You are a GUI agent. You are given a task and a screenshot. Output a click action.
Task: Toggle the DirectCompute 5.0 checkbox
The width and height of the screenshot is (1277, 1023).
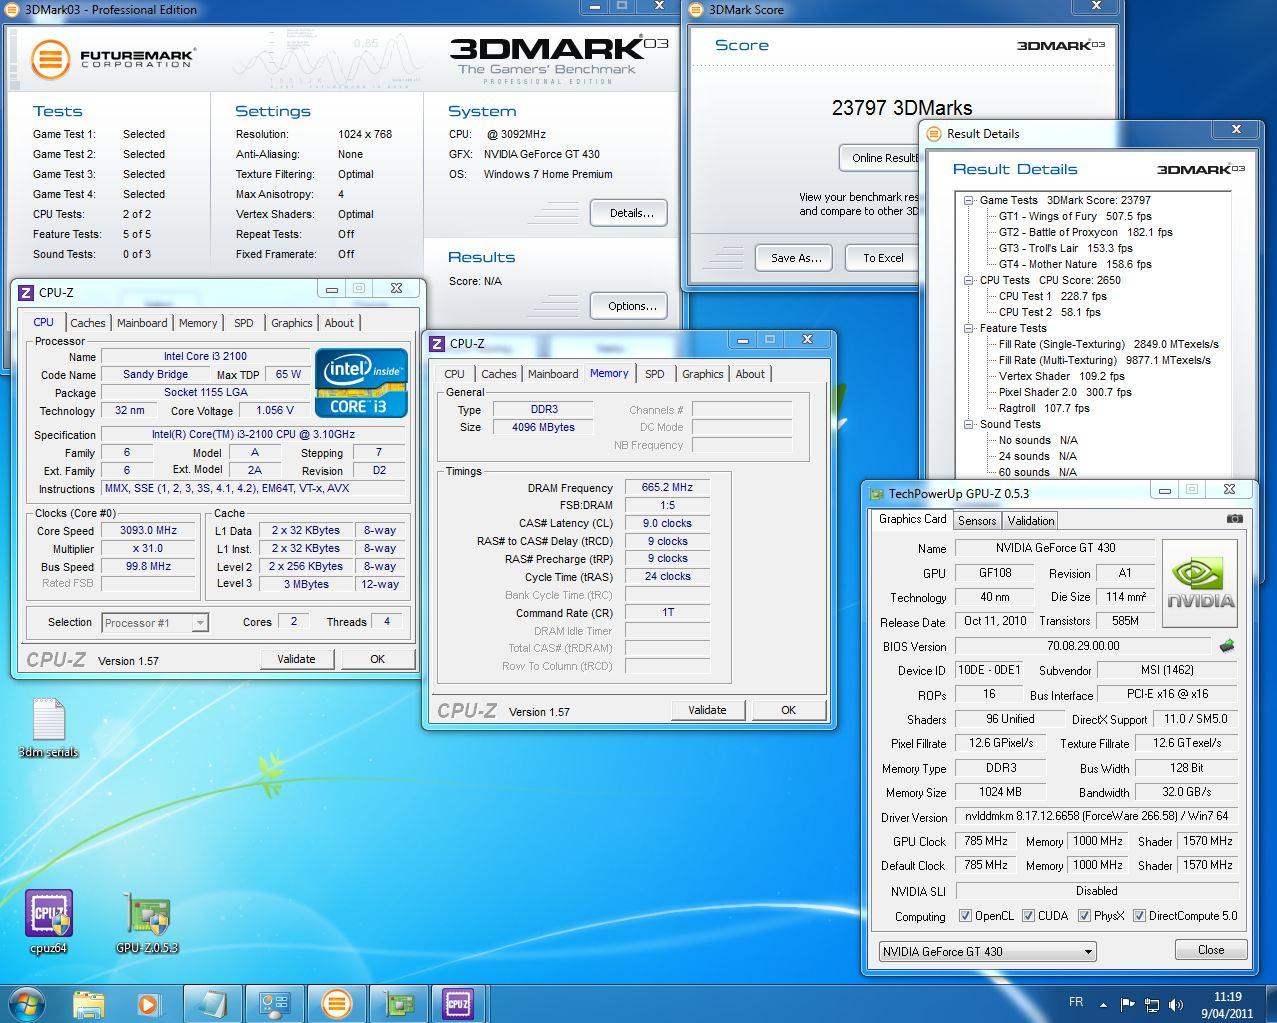(1139, 915)
